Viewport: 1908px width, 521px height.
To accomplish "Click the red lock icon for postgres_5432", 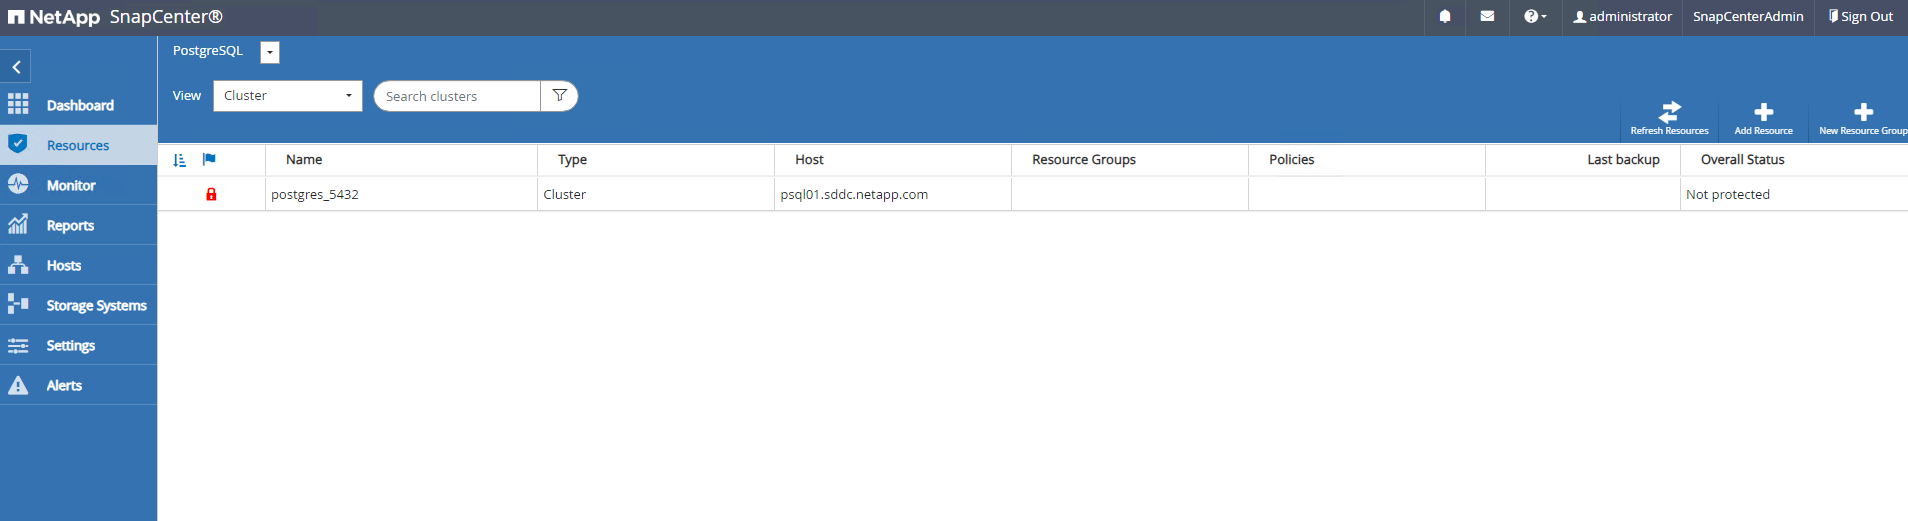I will coord(211,194).
